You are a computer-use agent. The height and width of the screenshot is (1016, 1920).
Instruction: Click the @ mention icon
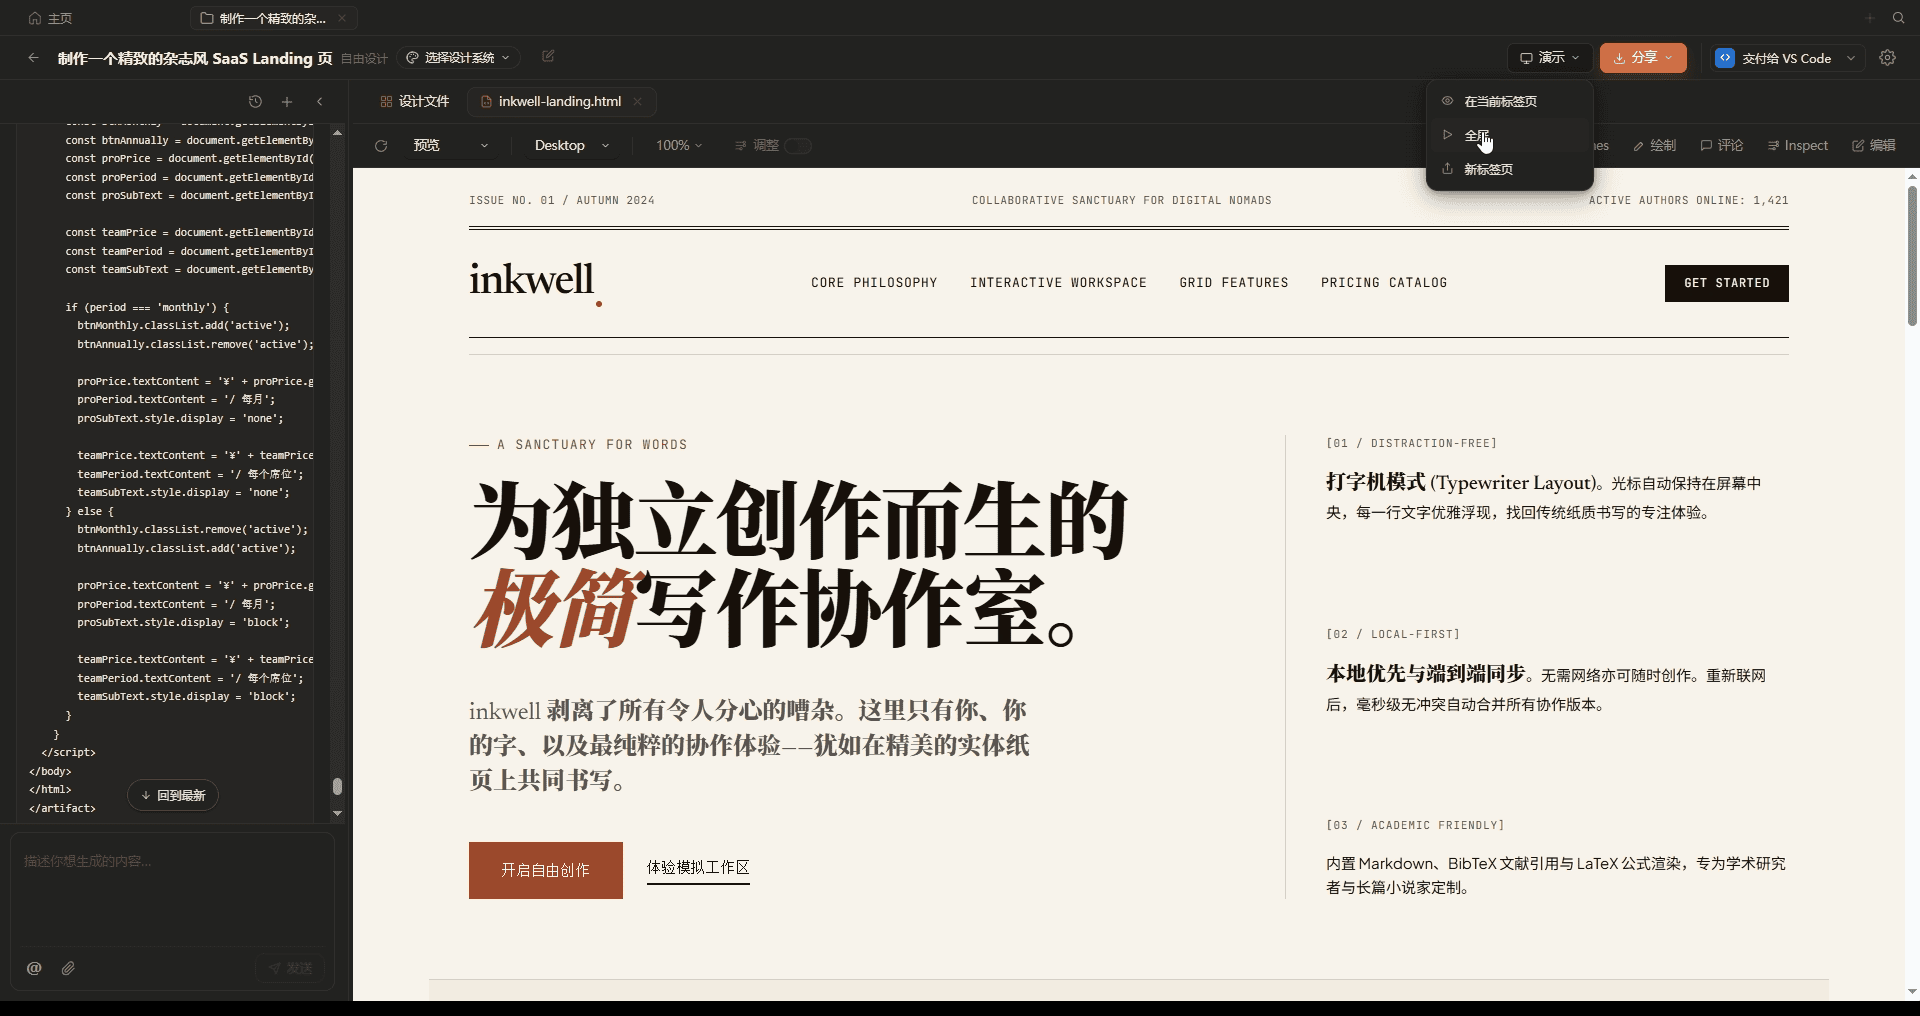click(34, 968)
